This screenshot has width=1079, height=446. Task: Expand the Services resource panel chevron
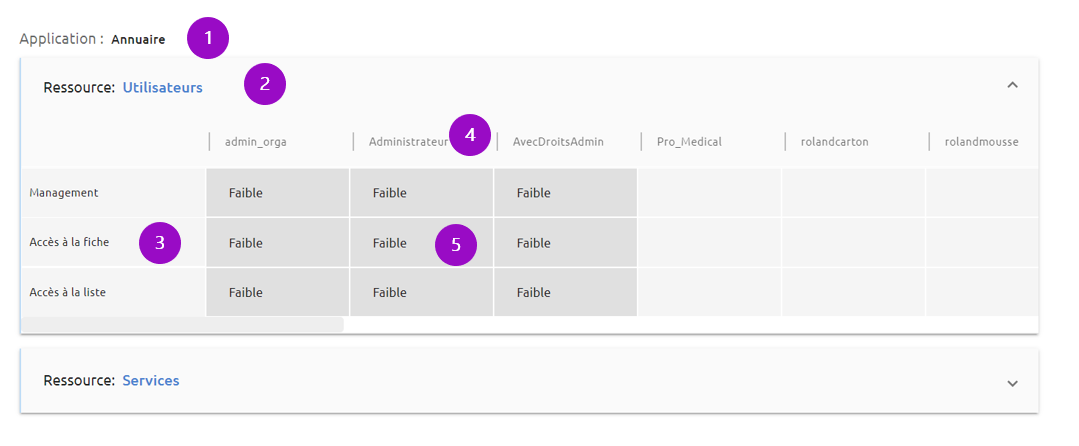pos(1012,383)
